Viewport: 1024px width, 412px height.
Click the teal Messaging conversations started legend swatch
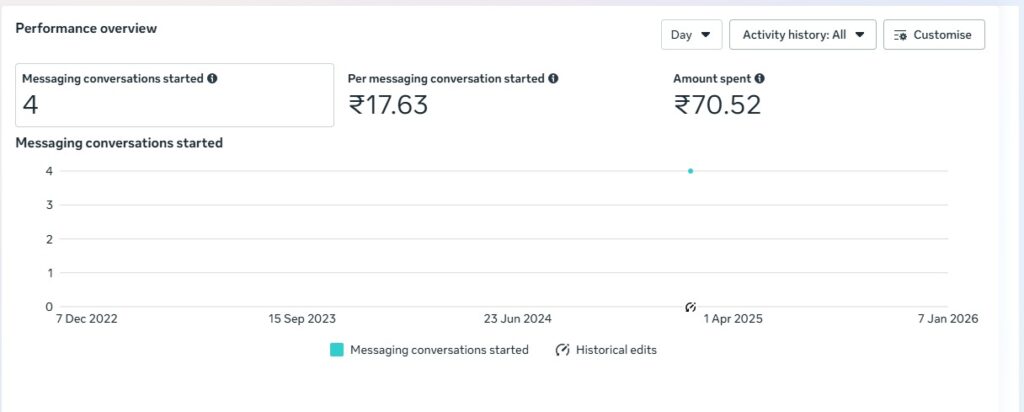point(337,350)
